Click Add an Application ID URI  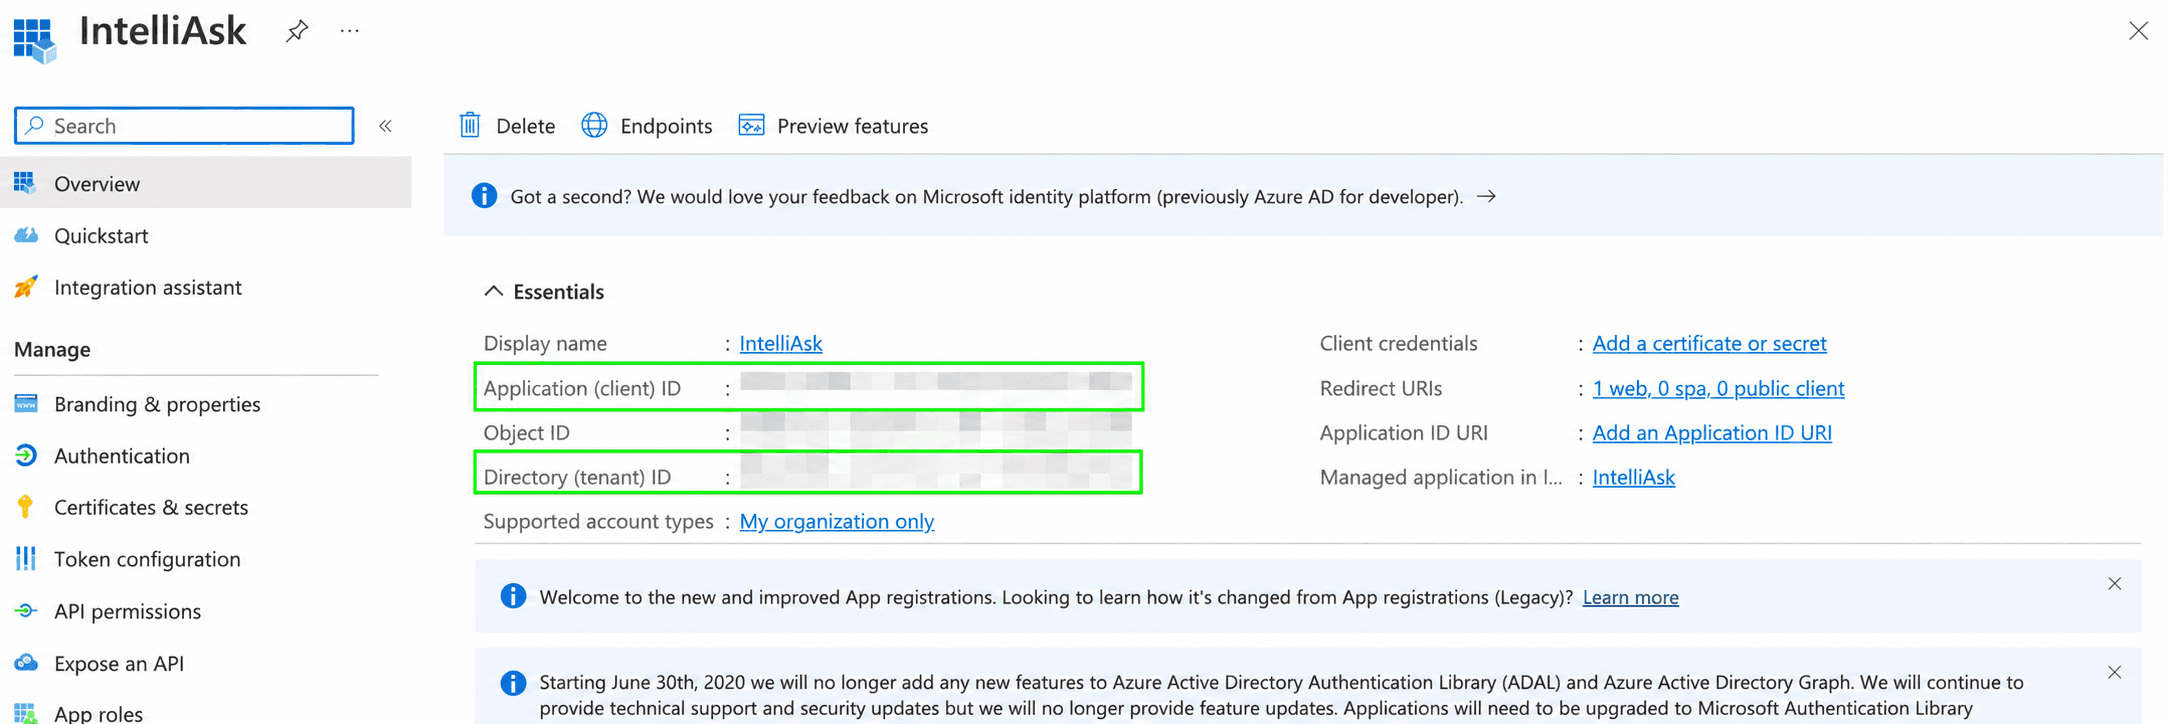click(1712, 432)
